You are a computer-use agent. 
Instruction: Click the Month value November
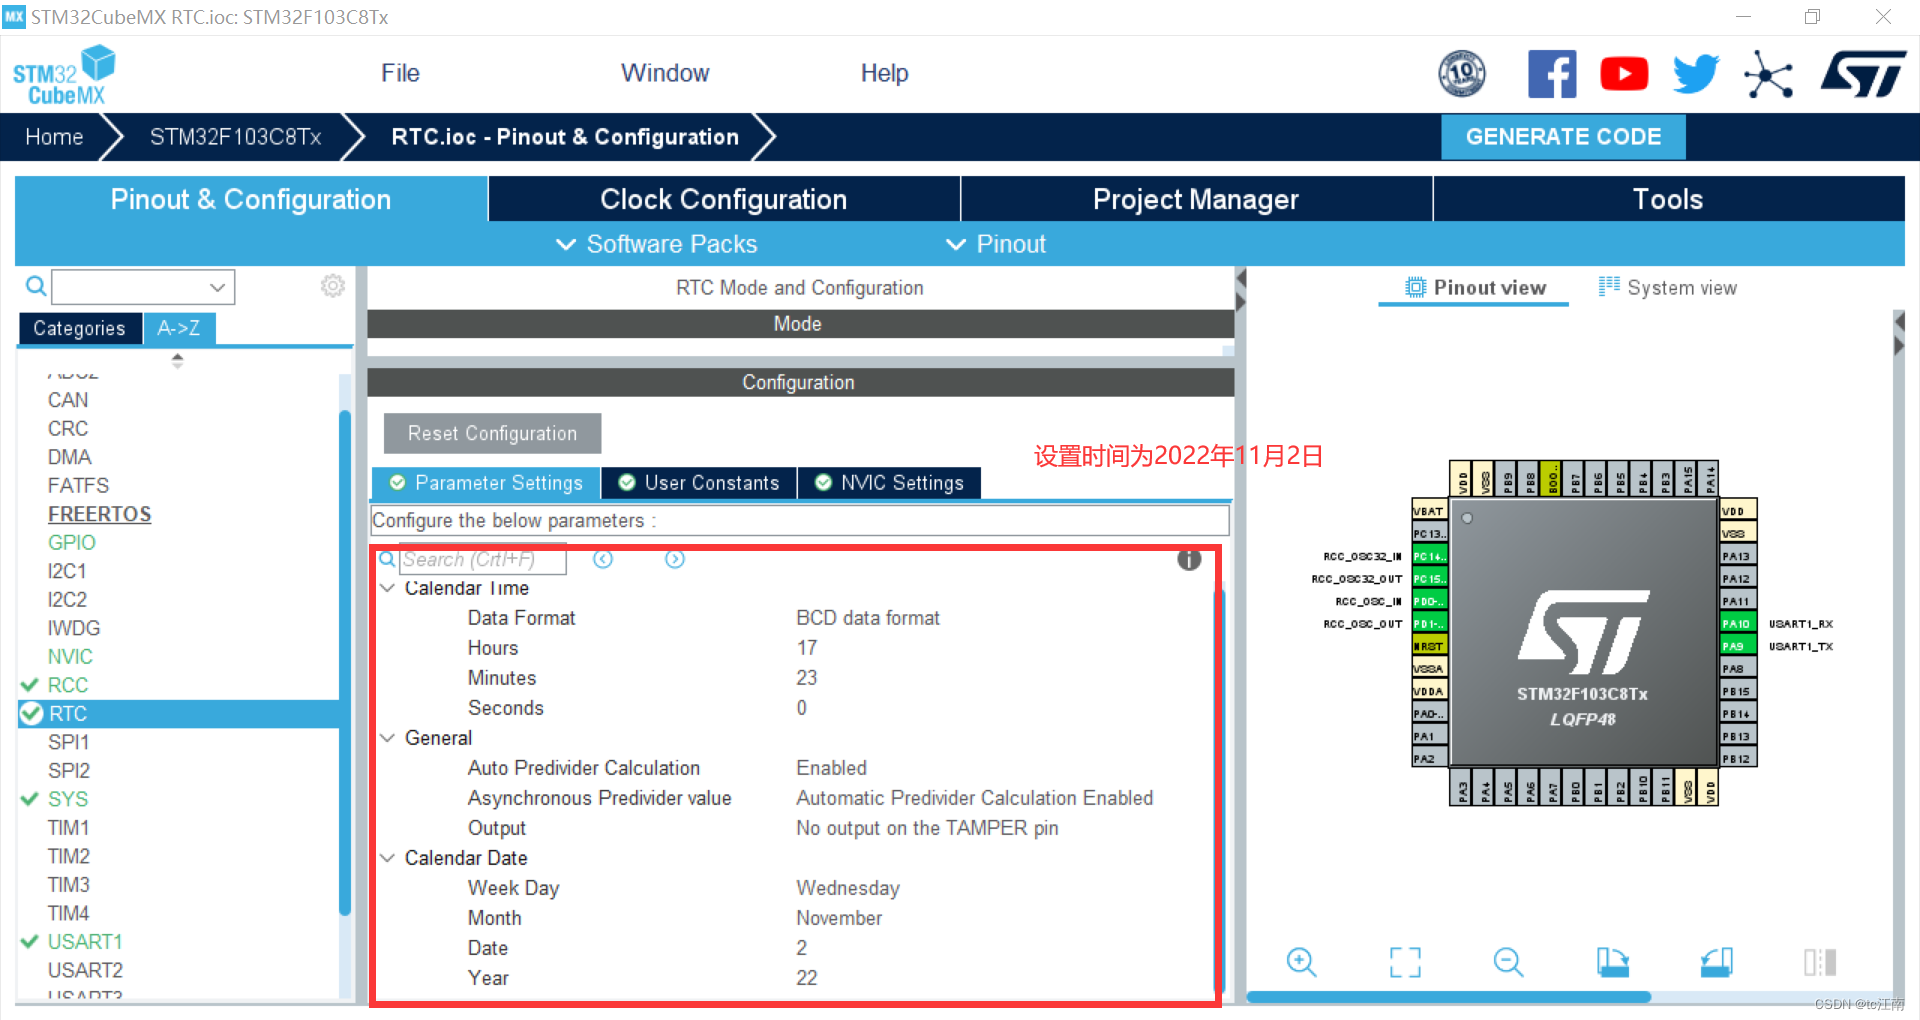click(839, 918)
